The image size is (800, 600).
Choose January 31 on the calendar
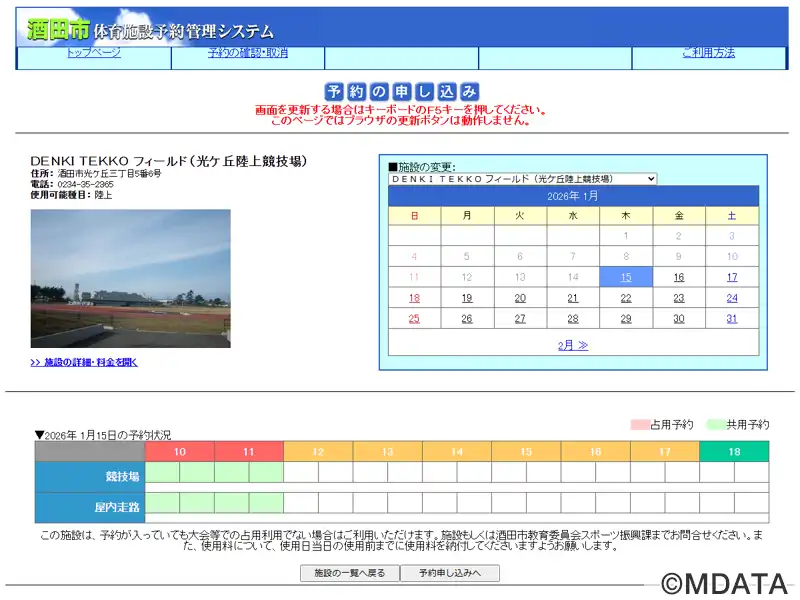click(732, 319)
